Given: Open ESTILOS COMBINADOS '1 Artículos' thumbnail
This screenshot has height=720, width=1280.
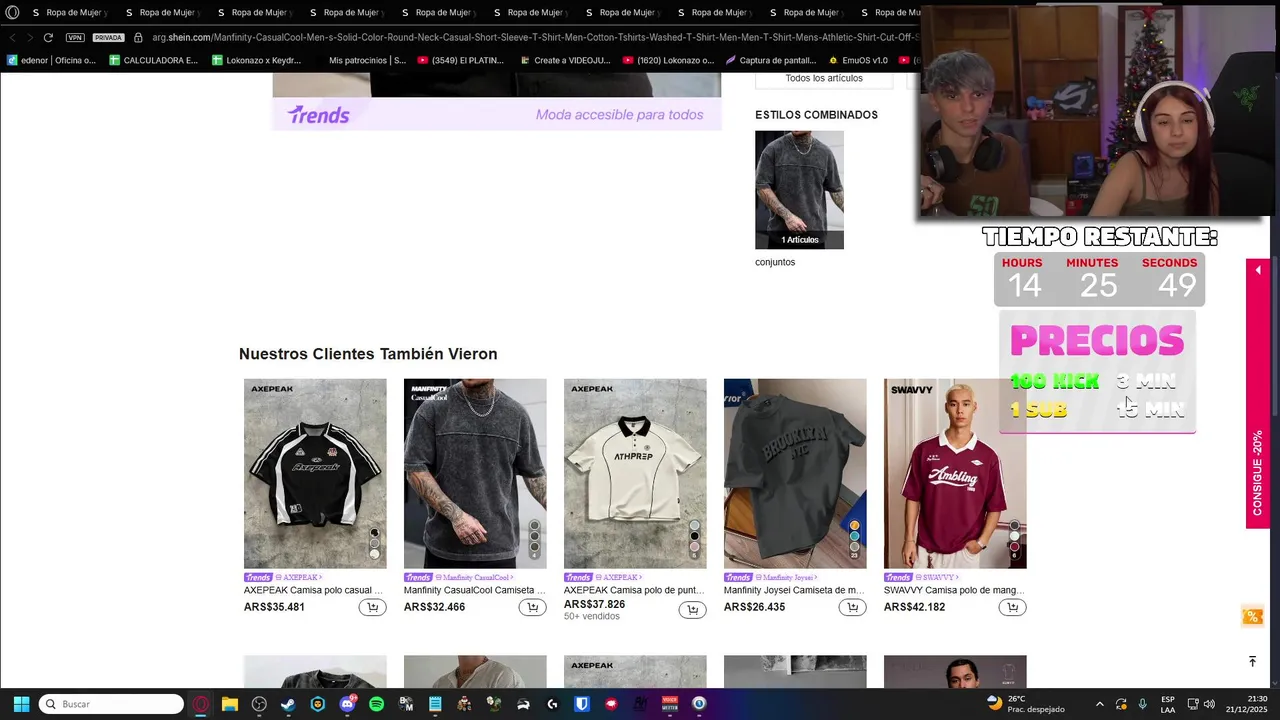Looking at the screenshot, I should pos(799,190).
